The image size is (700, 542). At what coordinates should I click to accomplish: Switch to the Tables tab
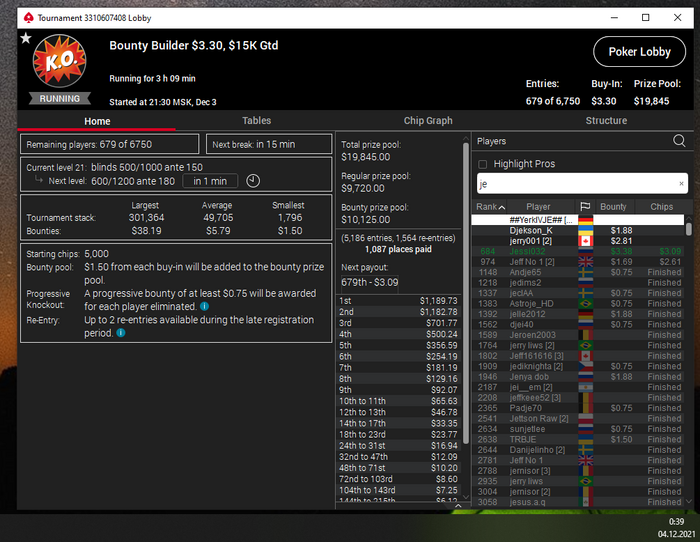257,121
